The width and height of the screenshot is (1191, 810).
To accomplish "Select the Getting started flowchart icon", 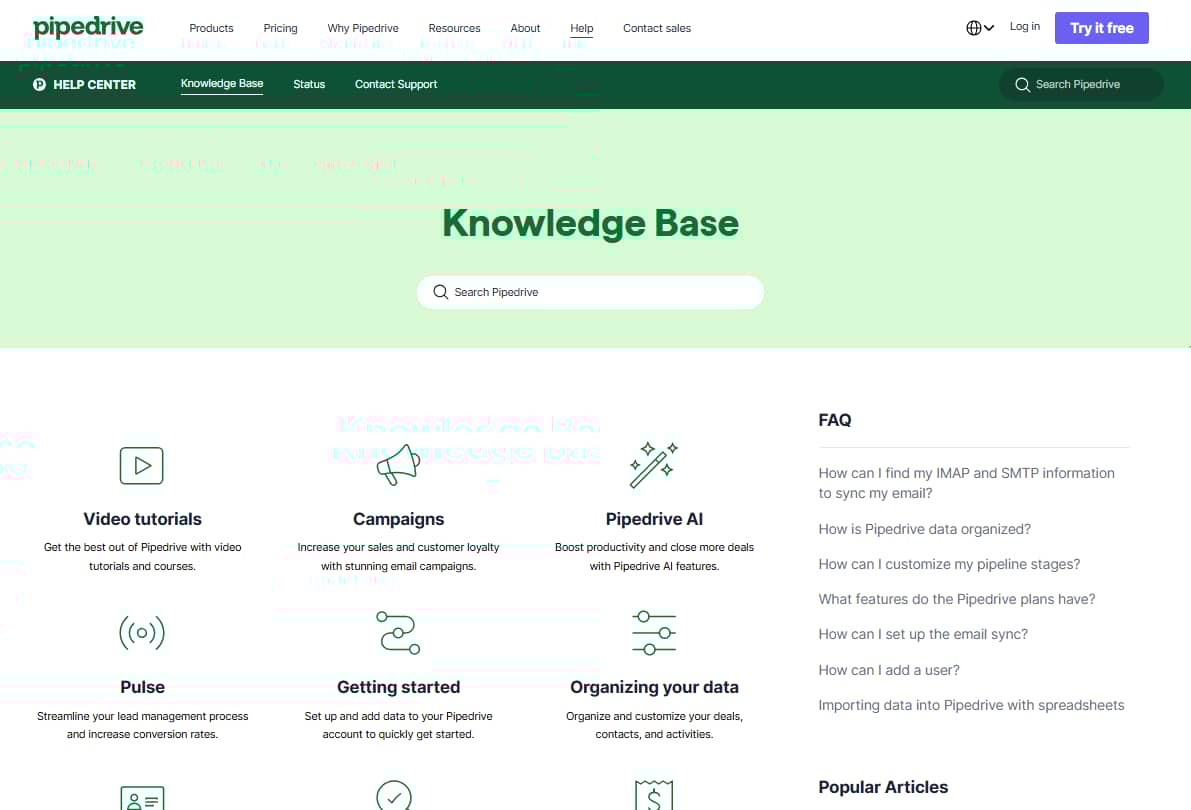I will coord(398,632).
